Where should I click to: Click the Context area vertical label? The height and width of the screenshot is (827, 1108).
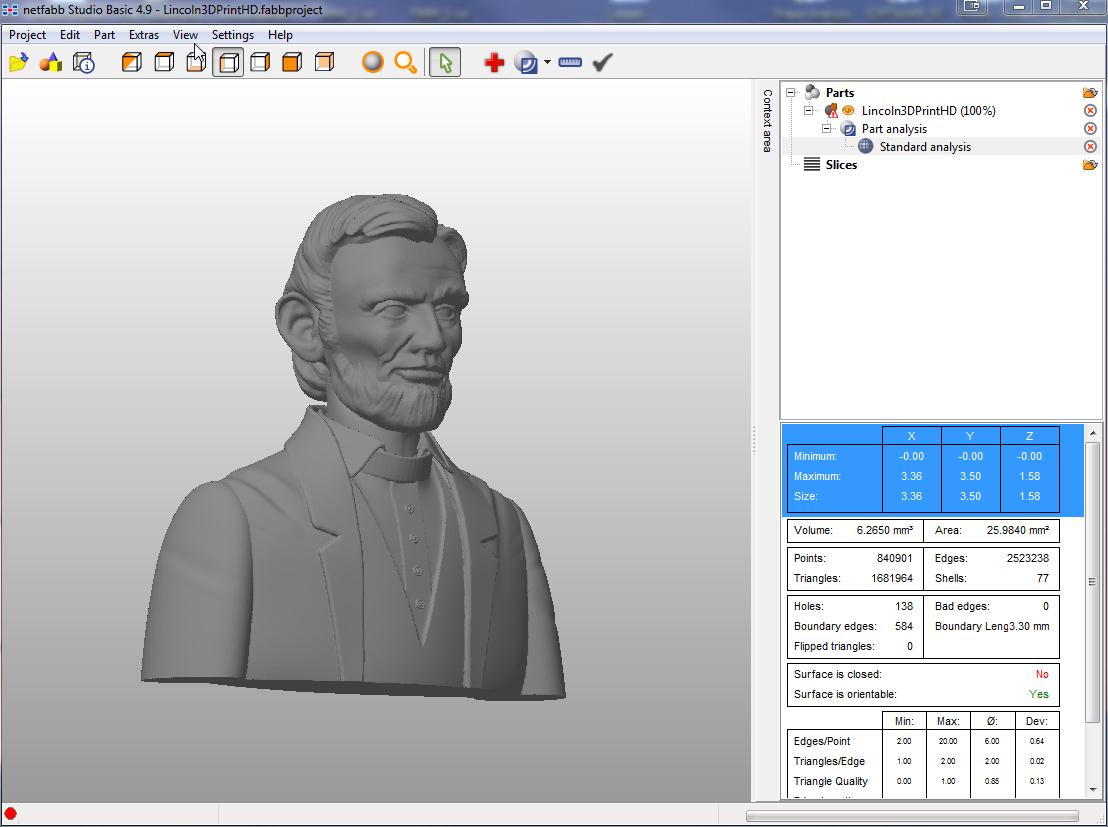767,120
